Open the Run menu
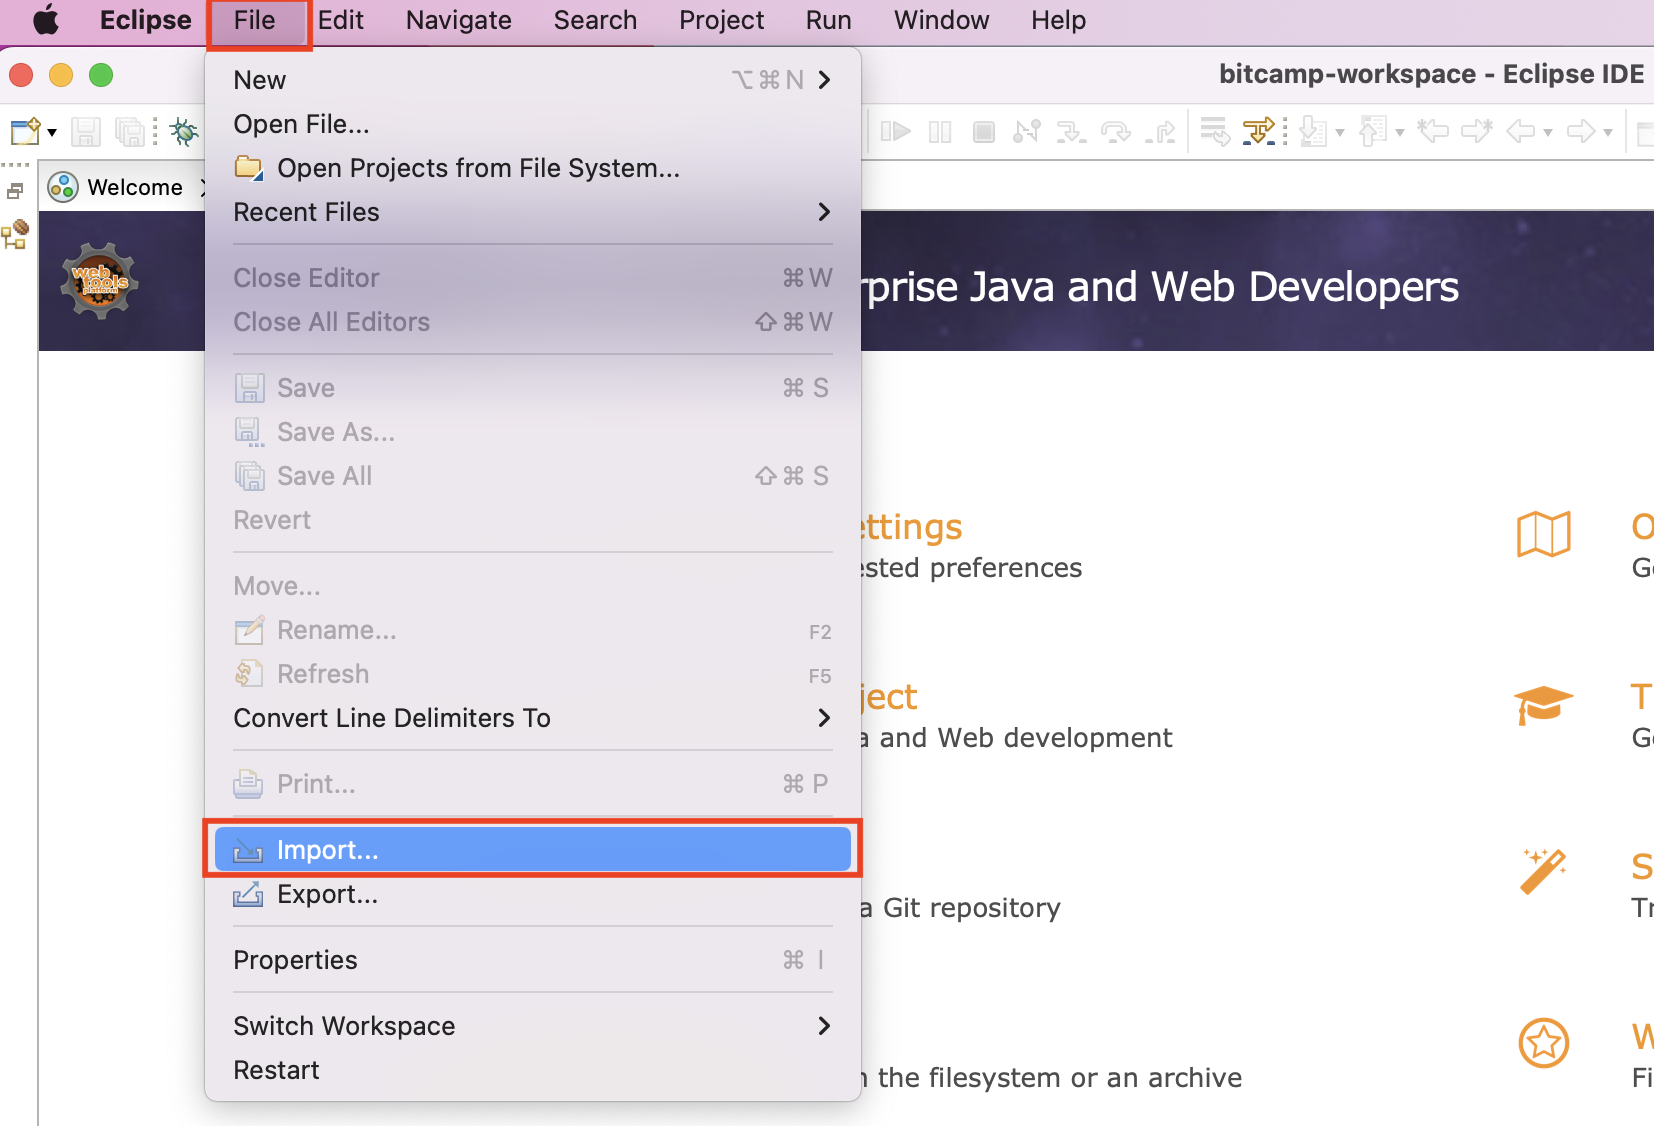This screenshot has width=1654, height=1126. point(828,20)
